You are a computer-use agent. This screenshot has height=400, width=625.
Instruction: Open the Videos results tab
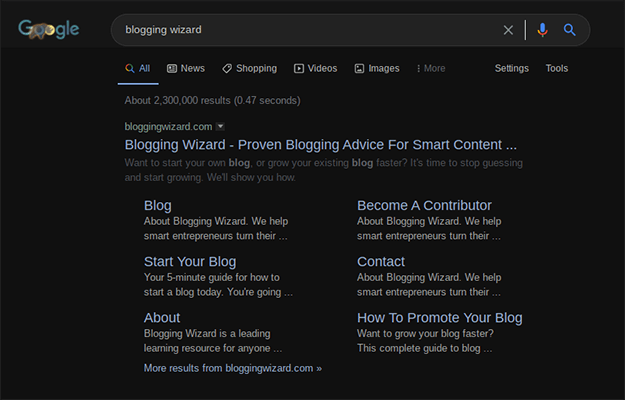click(x=315, y=68)
